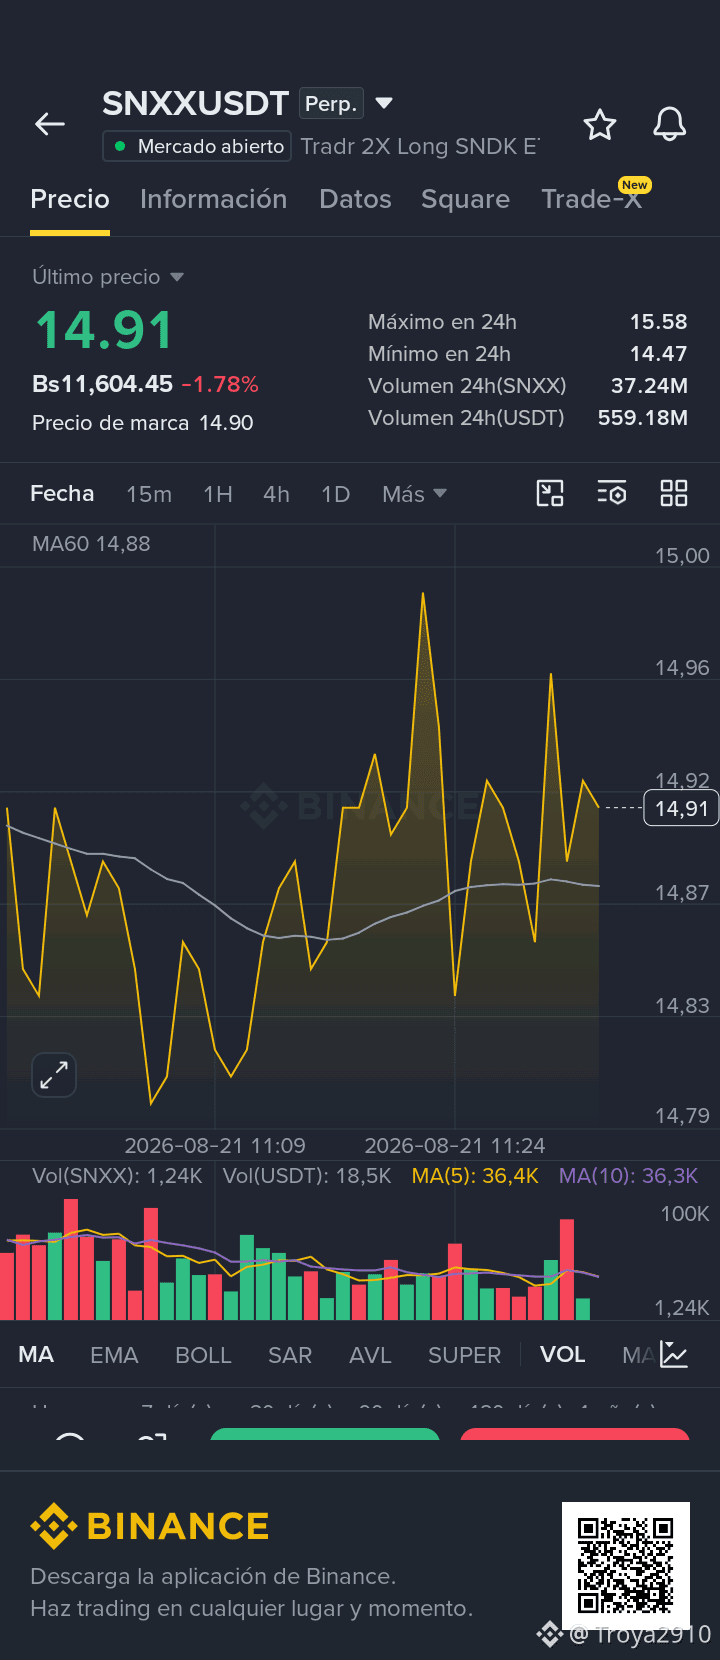Open the Square tab
The image size is (720, 1660).
click(x=465, y=199)
